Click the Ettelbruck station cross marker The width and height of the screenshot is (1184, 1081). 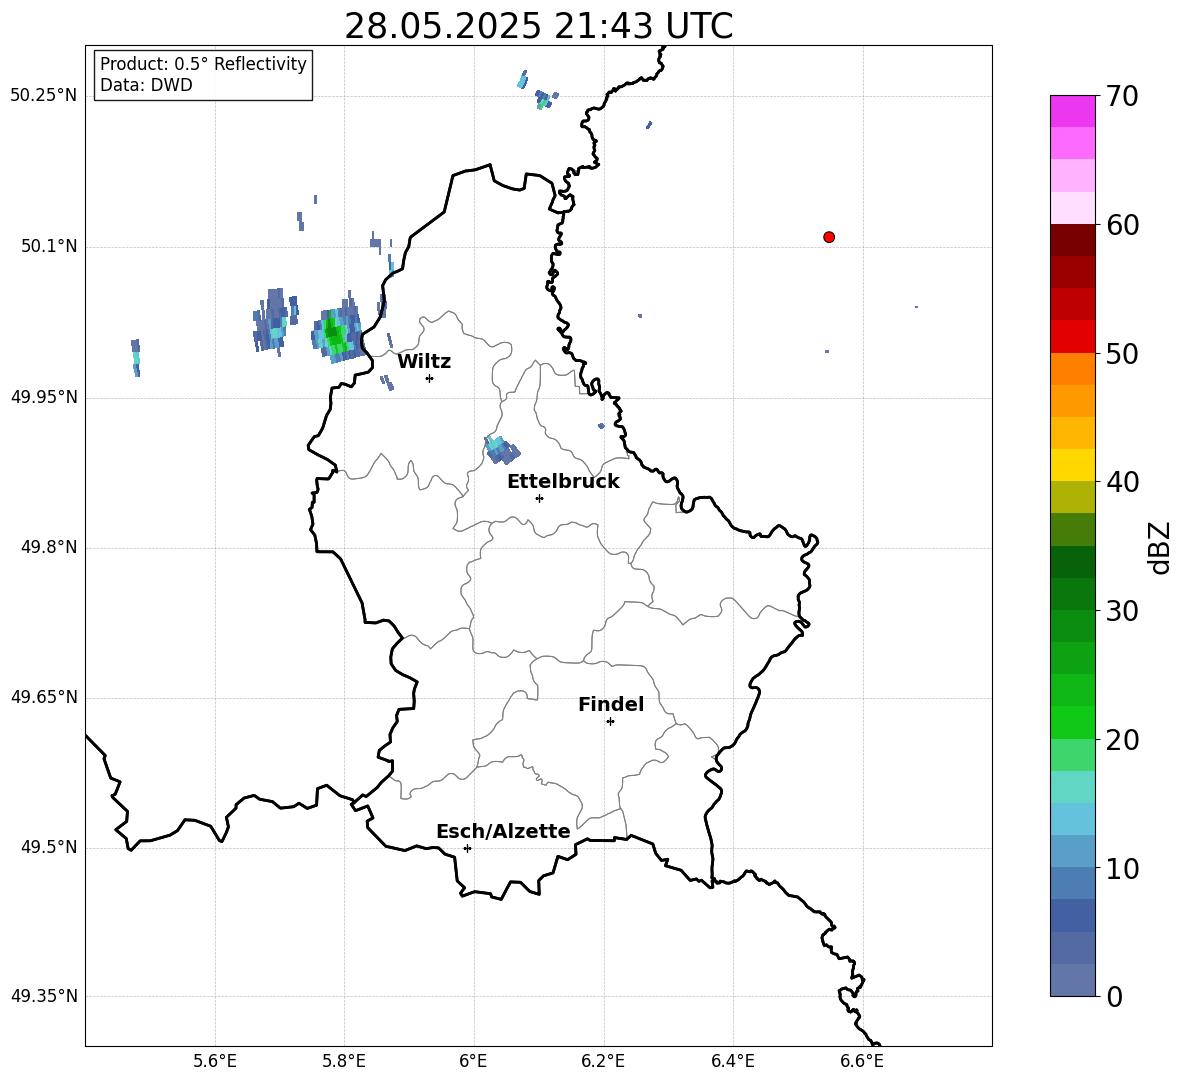click(539, 498)
